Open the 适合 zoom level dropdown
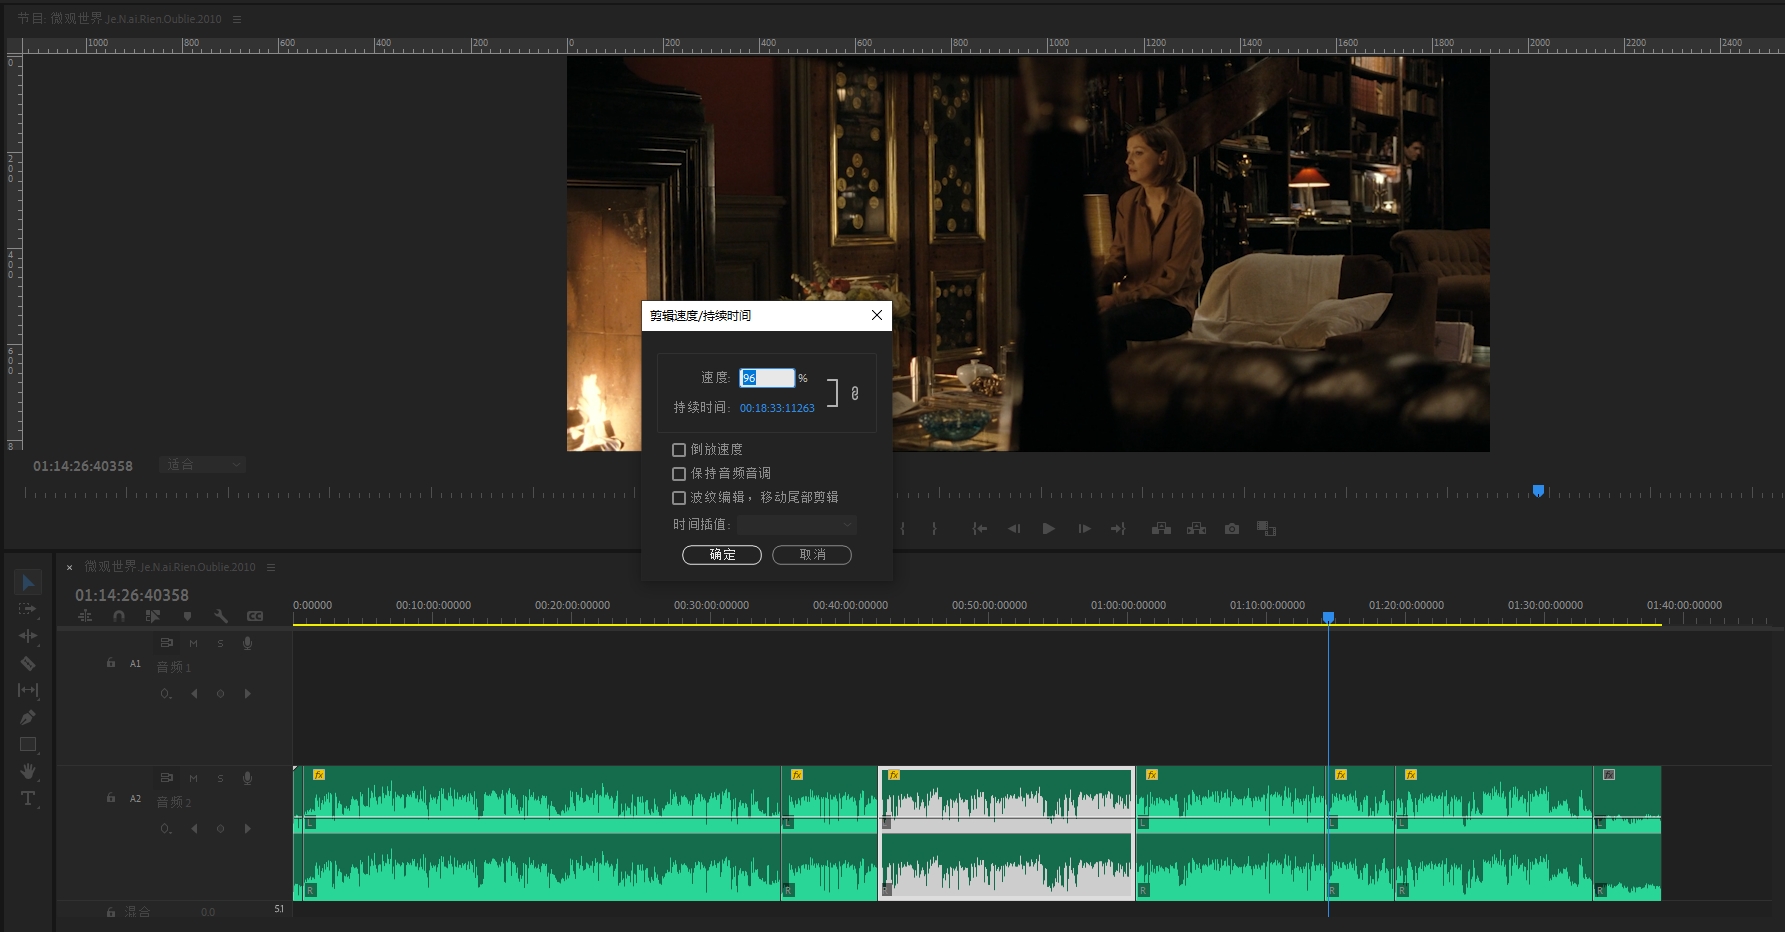The height and width of the screenshot is (932, 1785). click(x=203, y=465)
